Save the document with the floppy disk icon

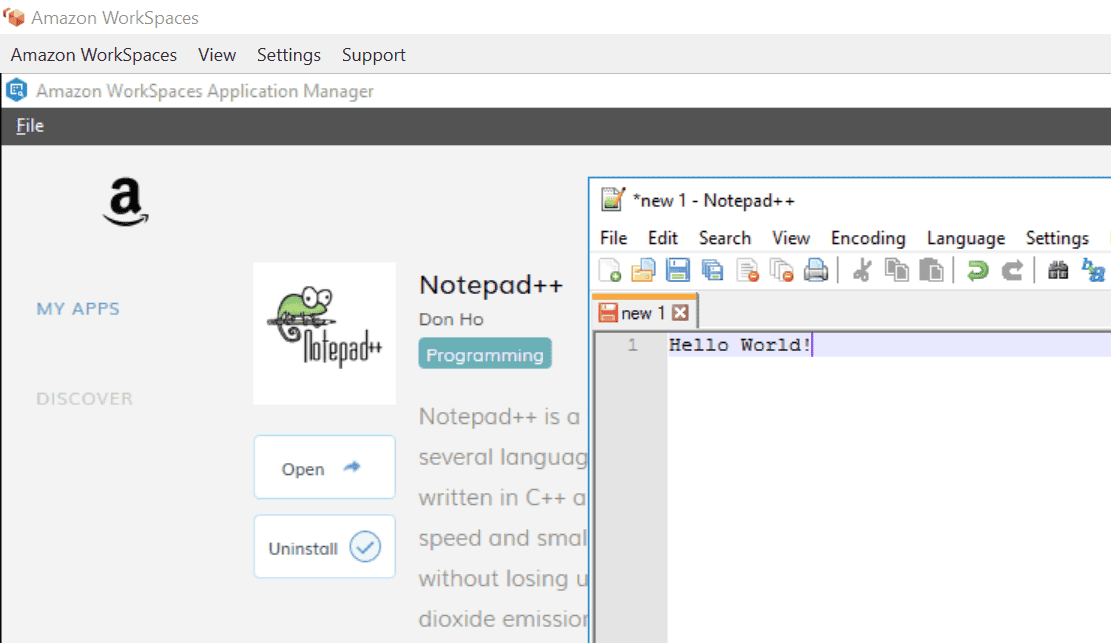678,270
